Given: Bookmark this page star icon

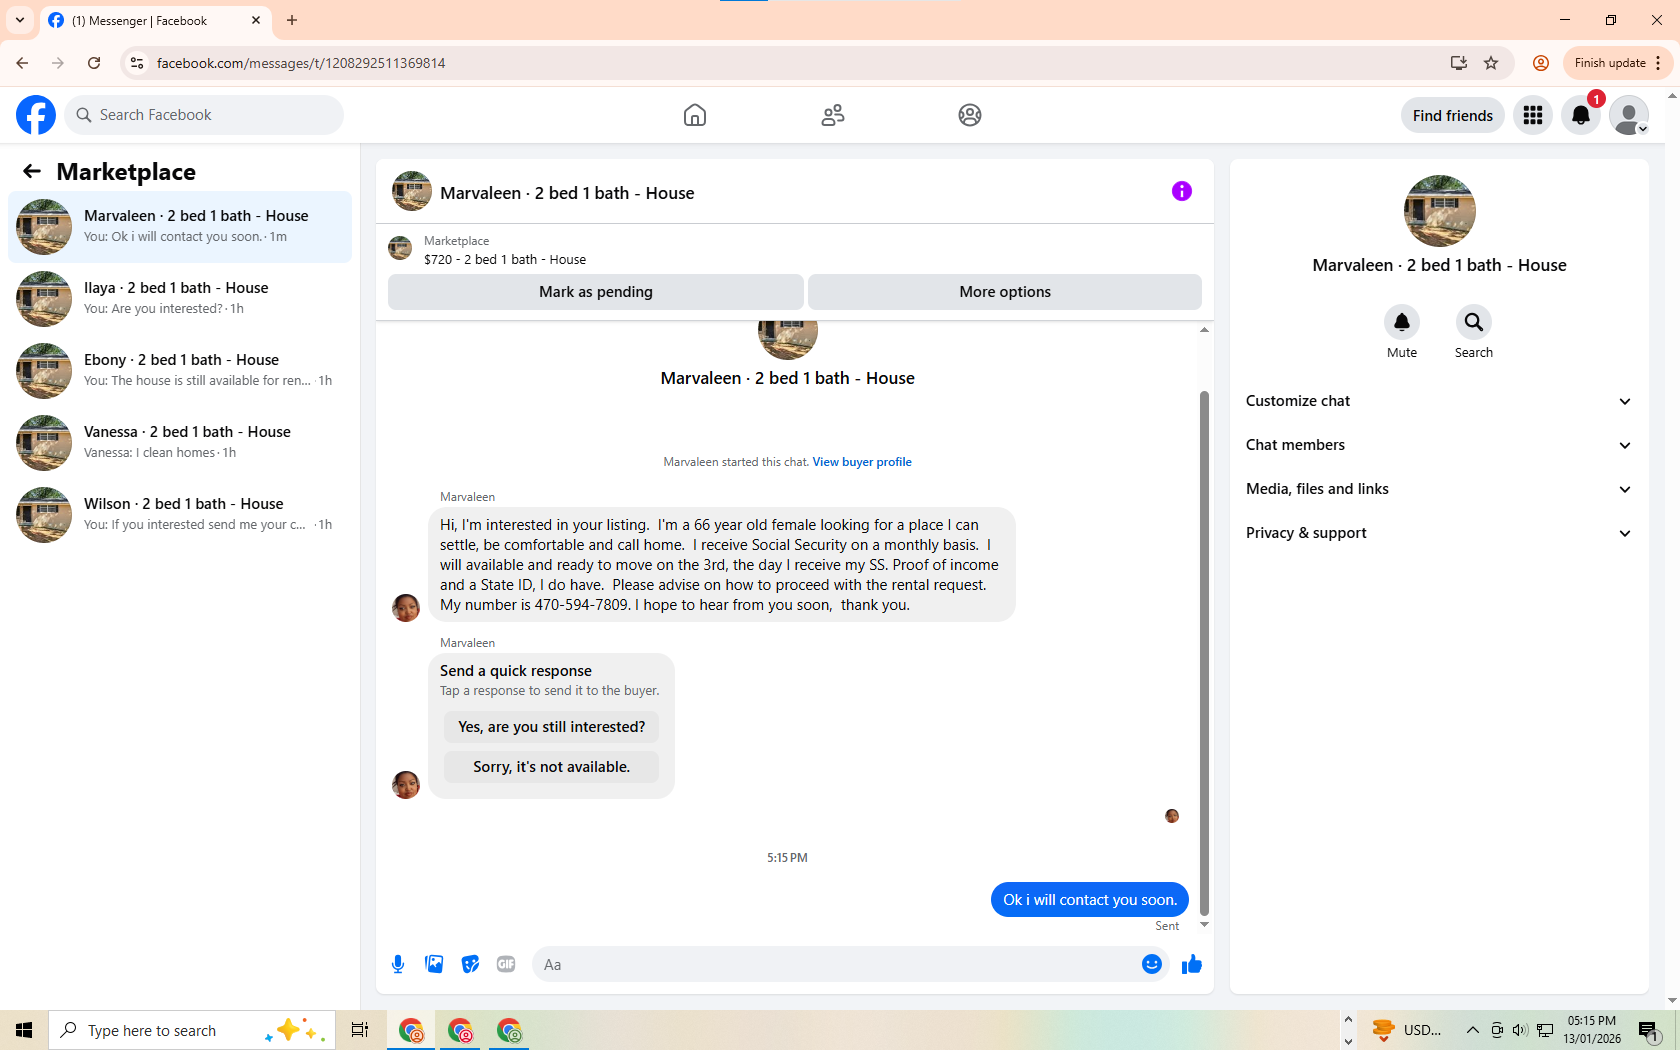Looking at the screenshot, I should [x=1491, y=63].
